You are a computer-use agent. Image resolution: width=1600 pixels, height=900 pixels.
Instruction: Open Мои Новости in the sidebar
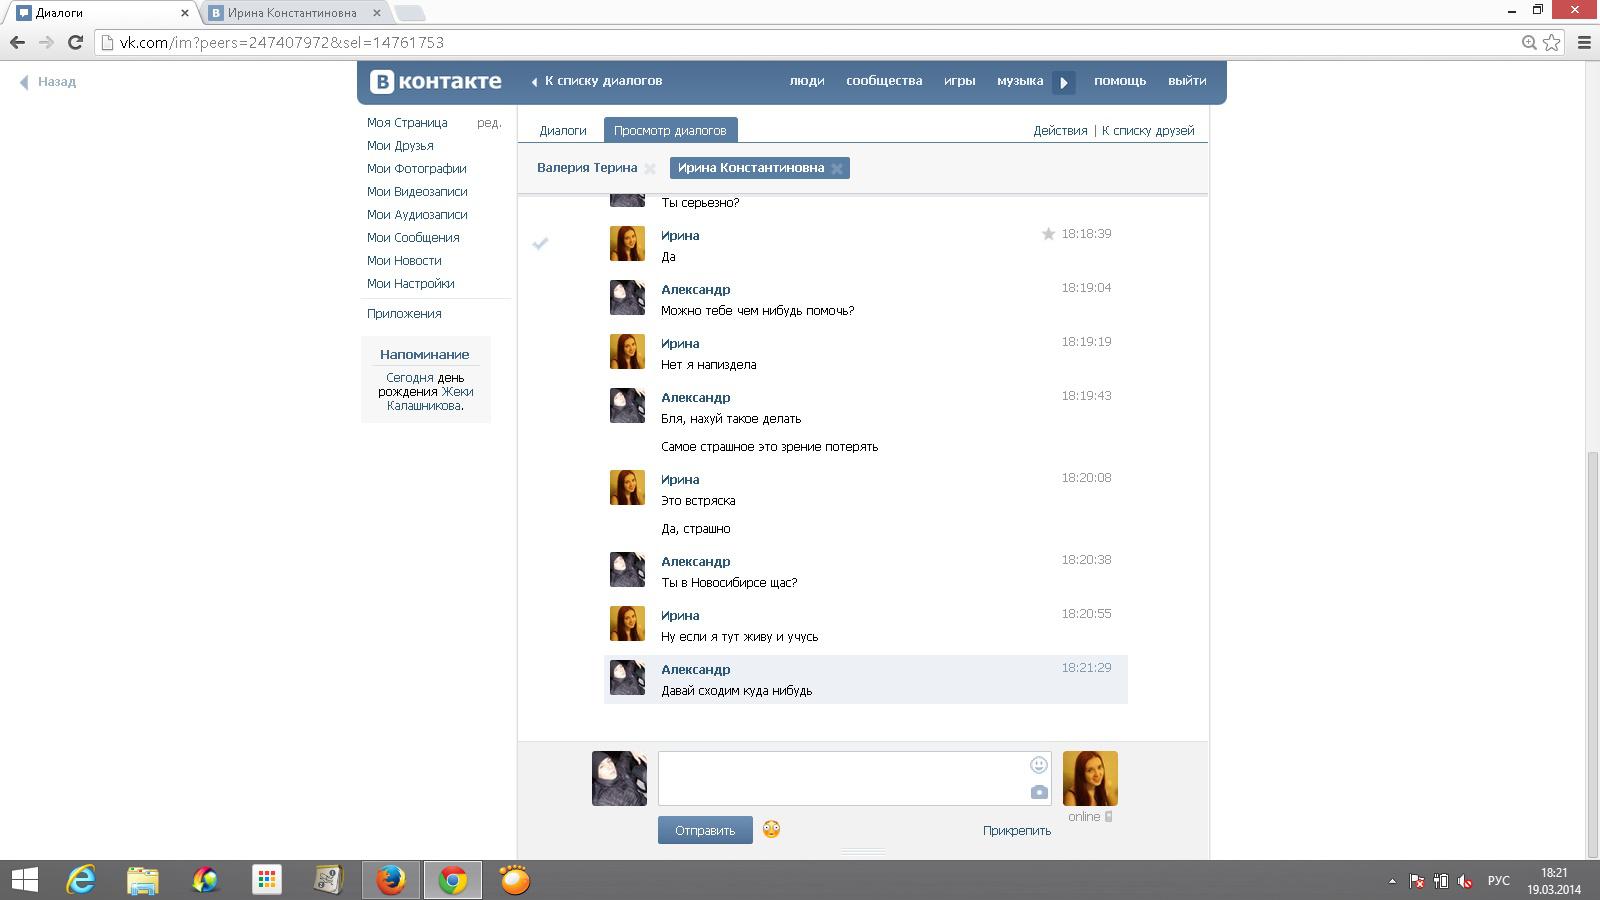pyautogui.click(x=404, y=261)
